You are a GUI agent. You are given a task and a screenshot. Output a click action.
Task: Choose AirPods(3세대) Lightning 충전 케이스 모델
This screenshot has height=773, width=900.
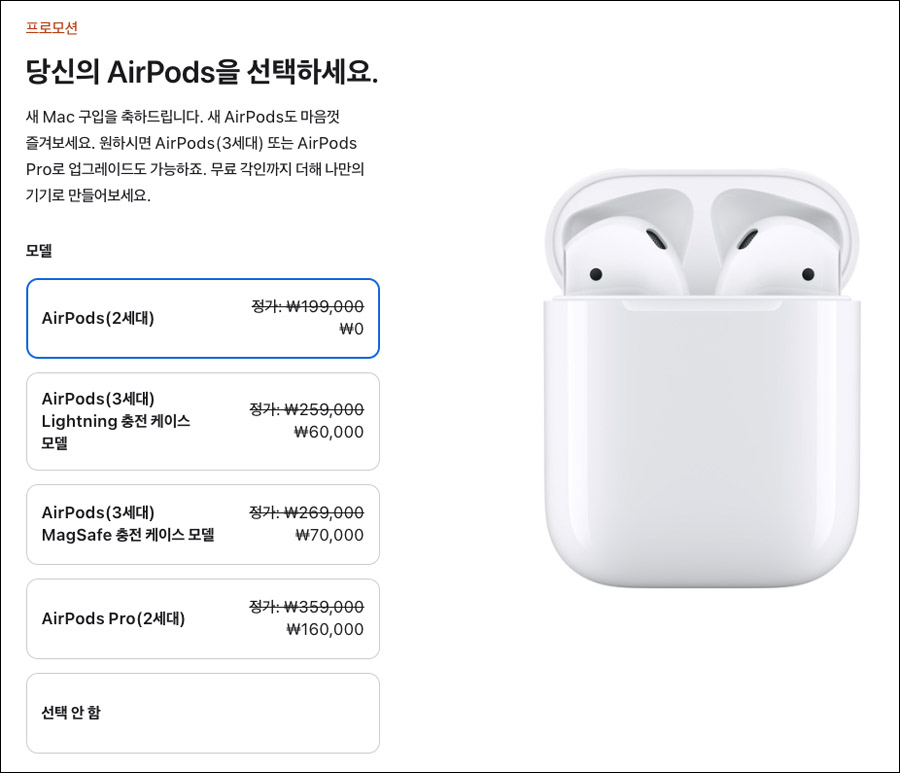[x=203, y=421]
